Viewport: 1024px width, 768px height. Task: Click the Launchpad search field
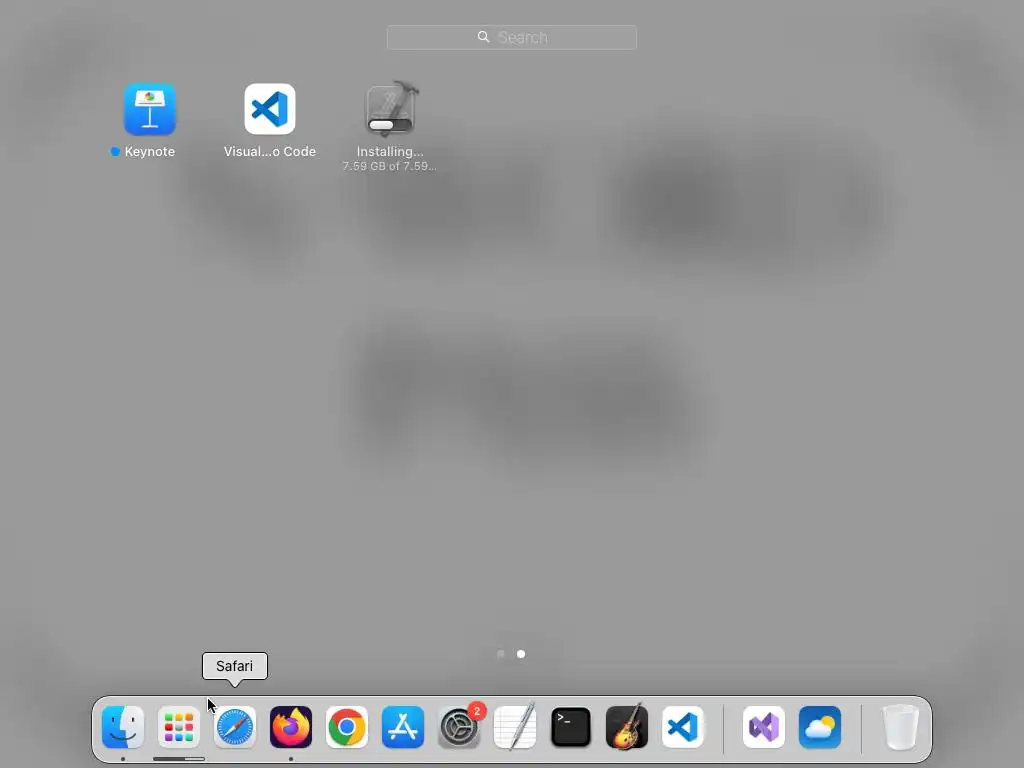511,37
